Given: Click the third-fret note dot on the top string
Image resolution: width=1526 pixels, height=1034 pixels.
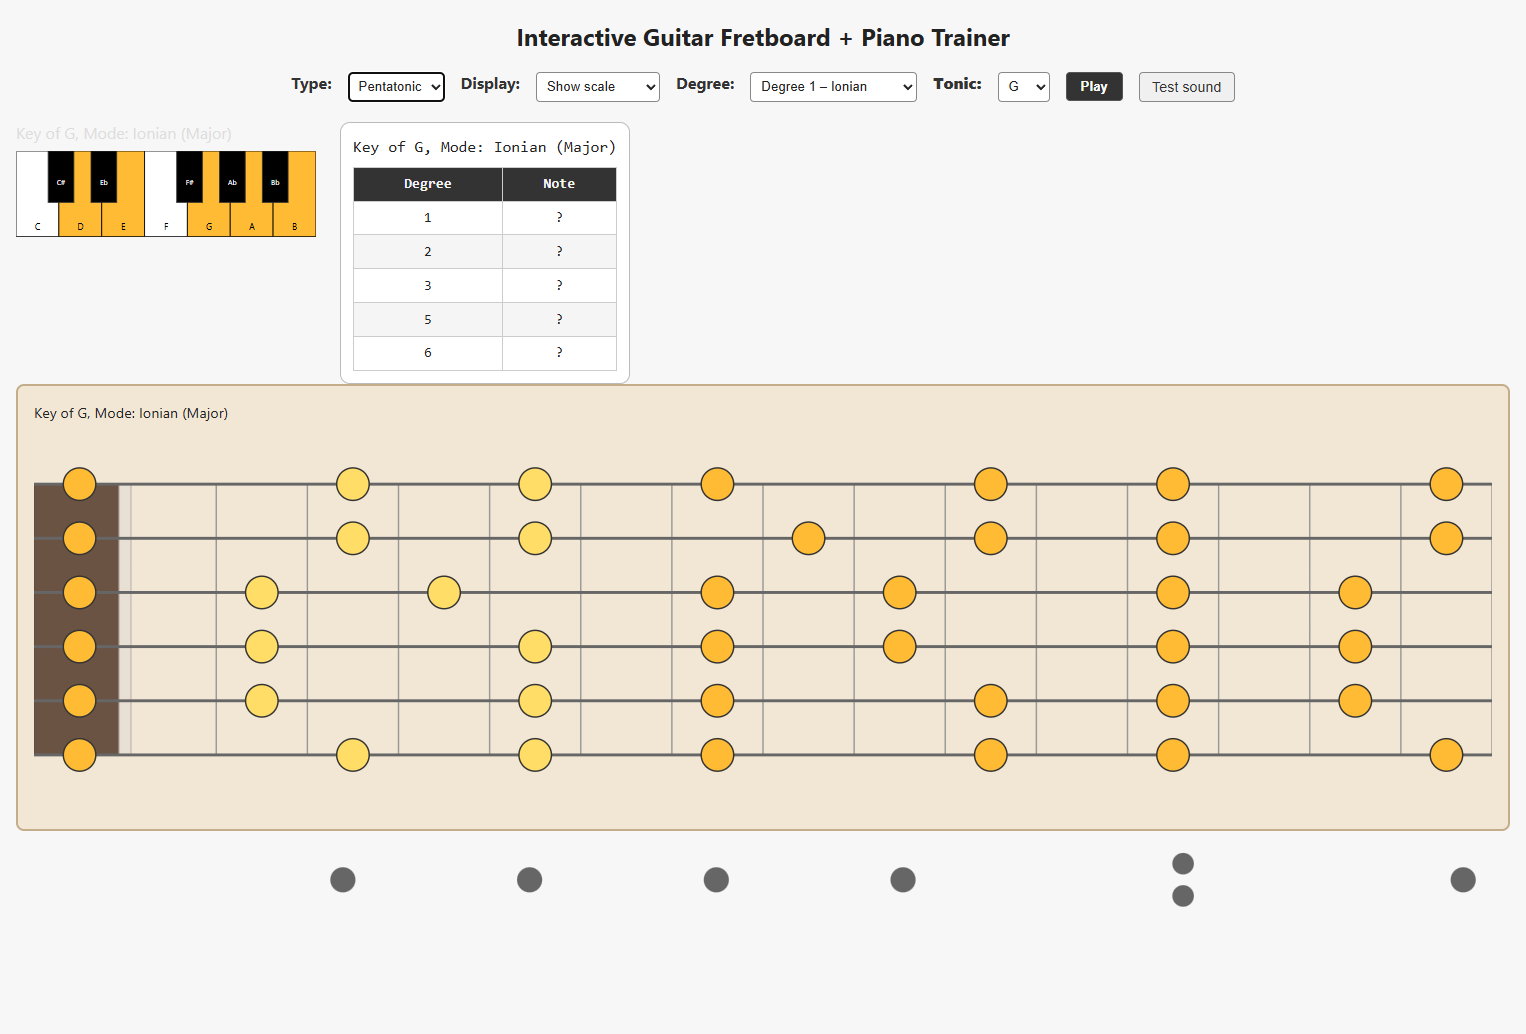Looking at the screenshot, I should coord(353,484).
